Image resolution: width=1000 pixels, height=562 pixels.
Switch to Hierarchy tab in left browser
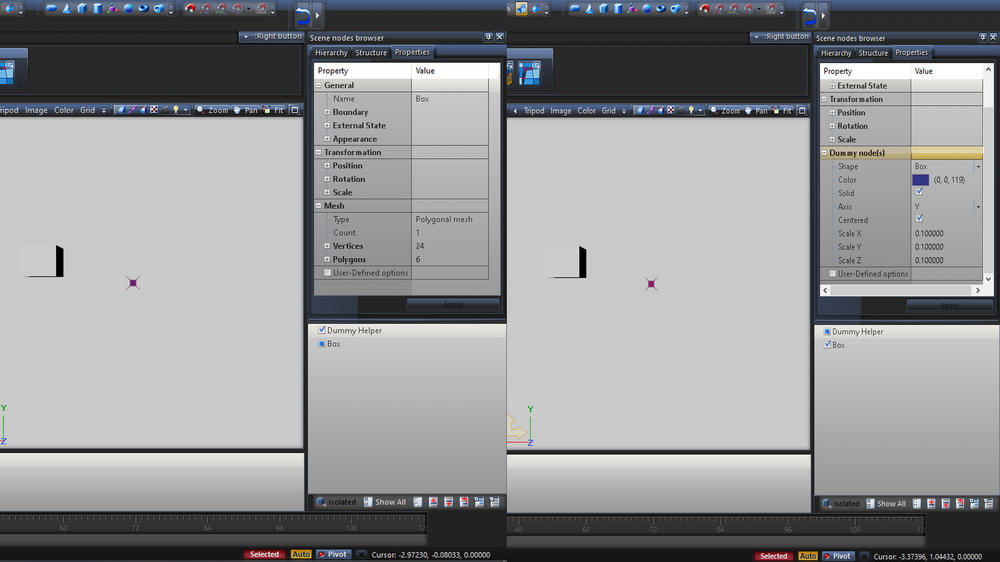(331, 53)
